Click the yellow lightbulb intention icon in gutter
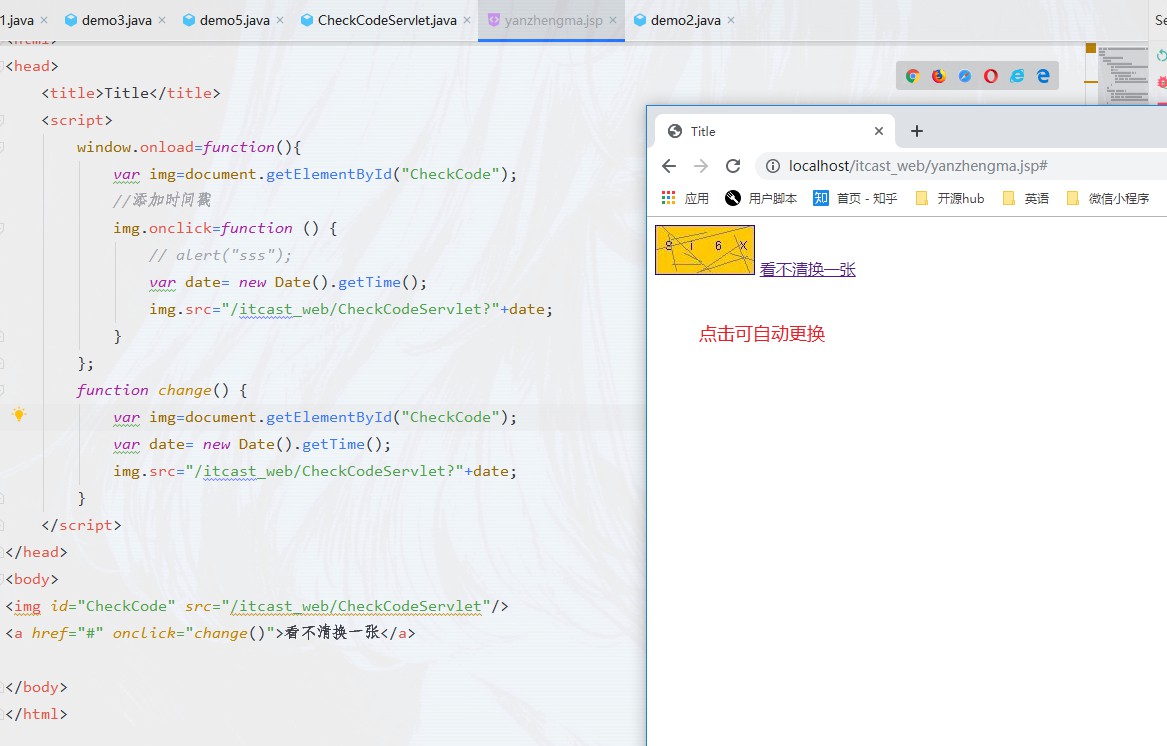1167x746 pixels. coord(19,415)
